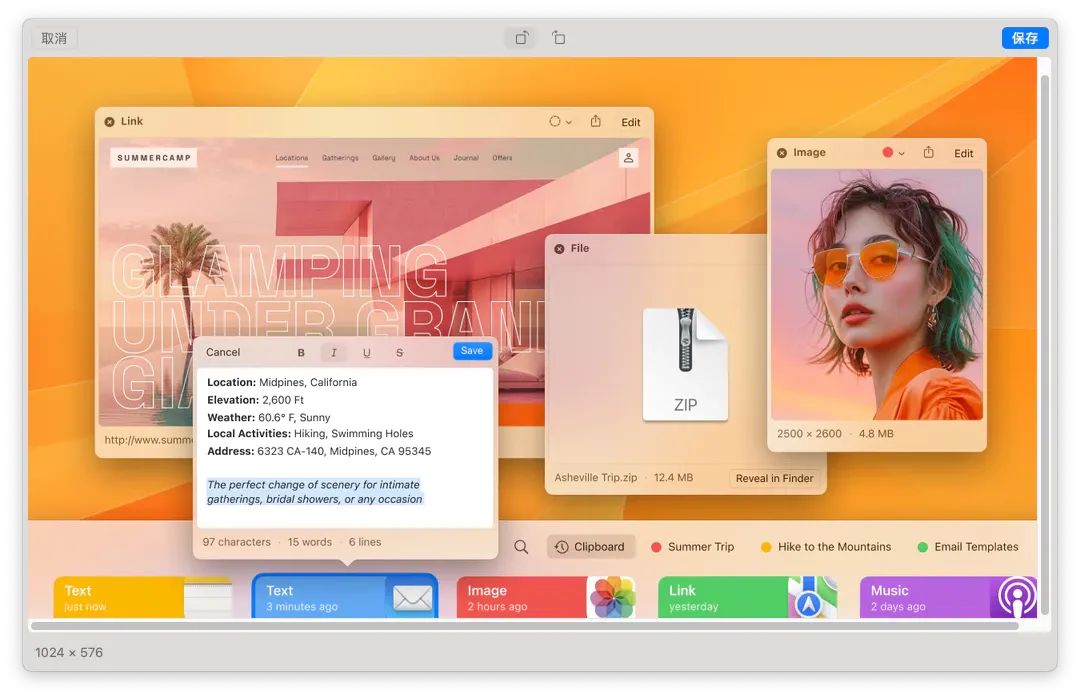Viewport: 1080px width, 698px height.
Task: Click the share icon in Link window
Action: pos(596,121)
